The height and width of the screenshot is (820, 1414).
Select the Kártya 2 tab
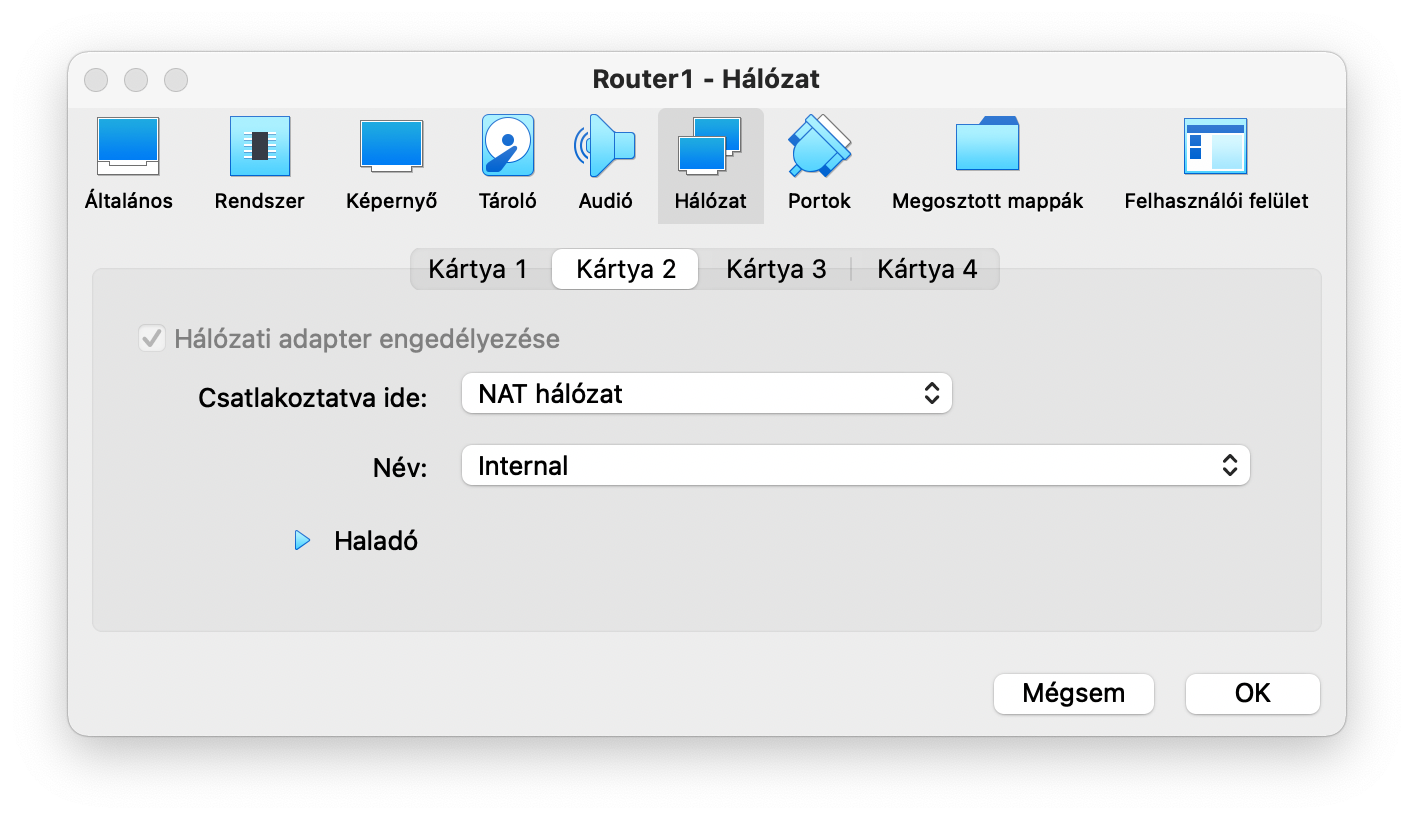coord(626,269)
